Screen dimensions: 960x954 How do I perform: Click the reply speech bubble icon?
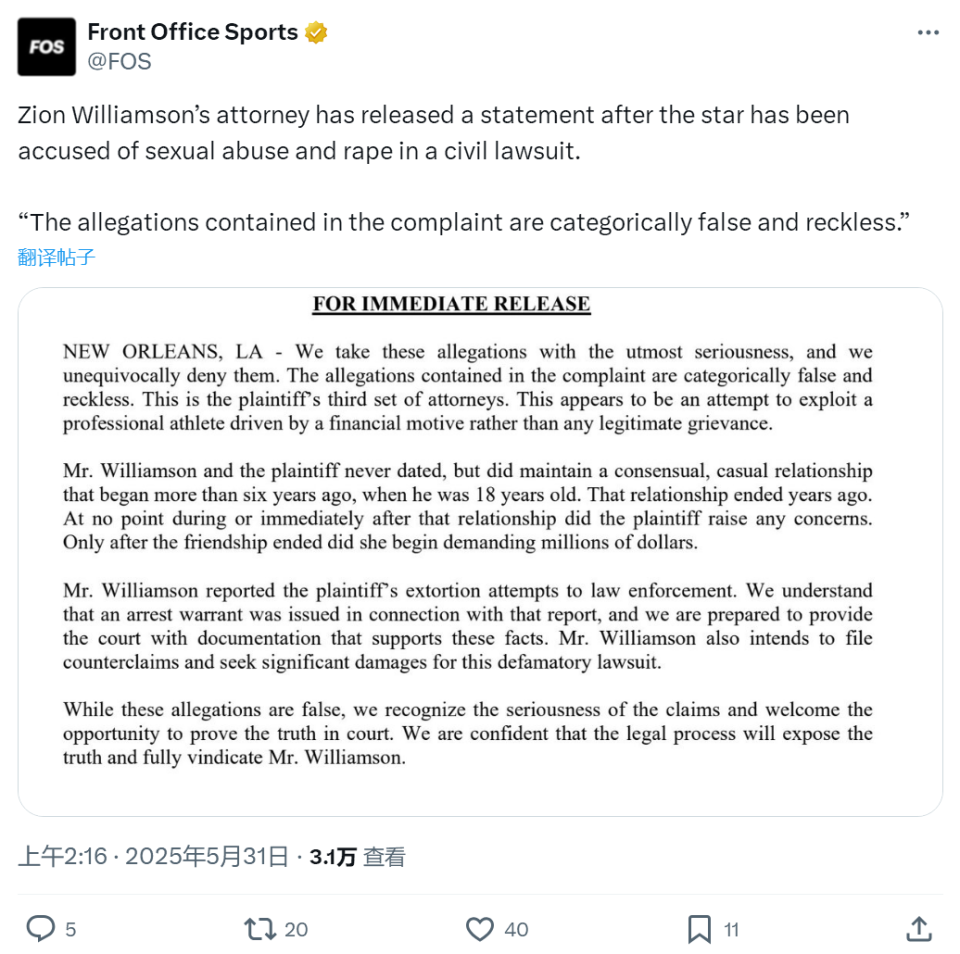coord(40,929)
